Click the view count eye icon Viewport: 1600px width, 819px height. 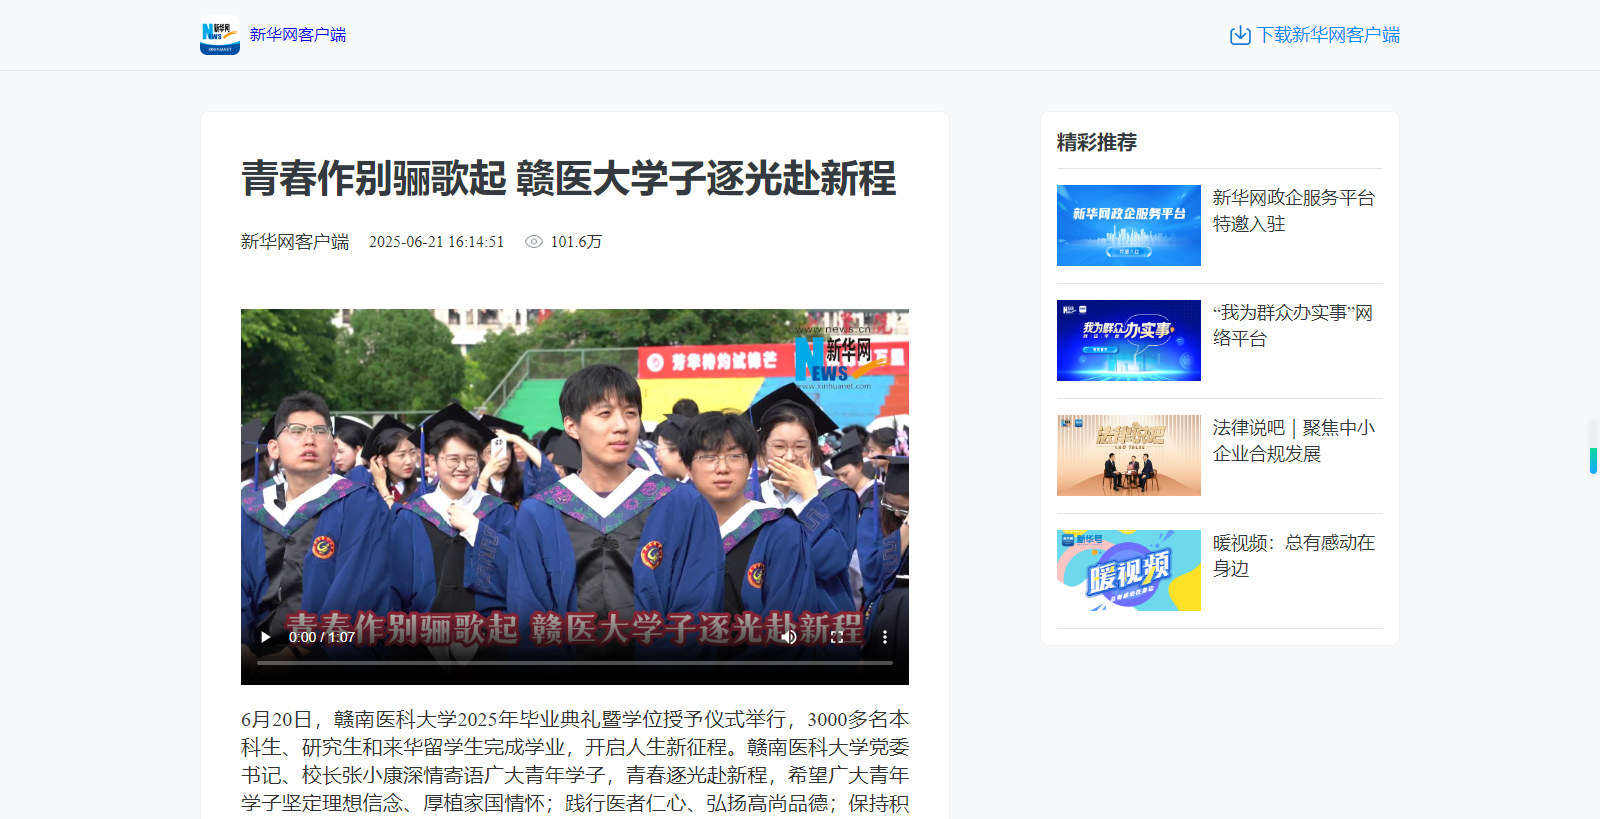pos(534,242)
